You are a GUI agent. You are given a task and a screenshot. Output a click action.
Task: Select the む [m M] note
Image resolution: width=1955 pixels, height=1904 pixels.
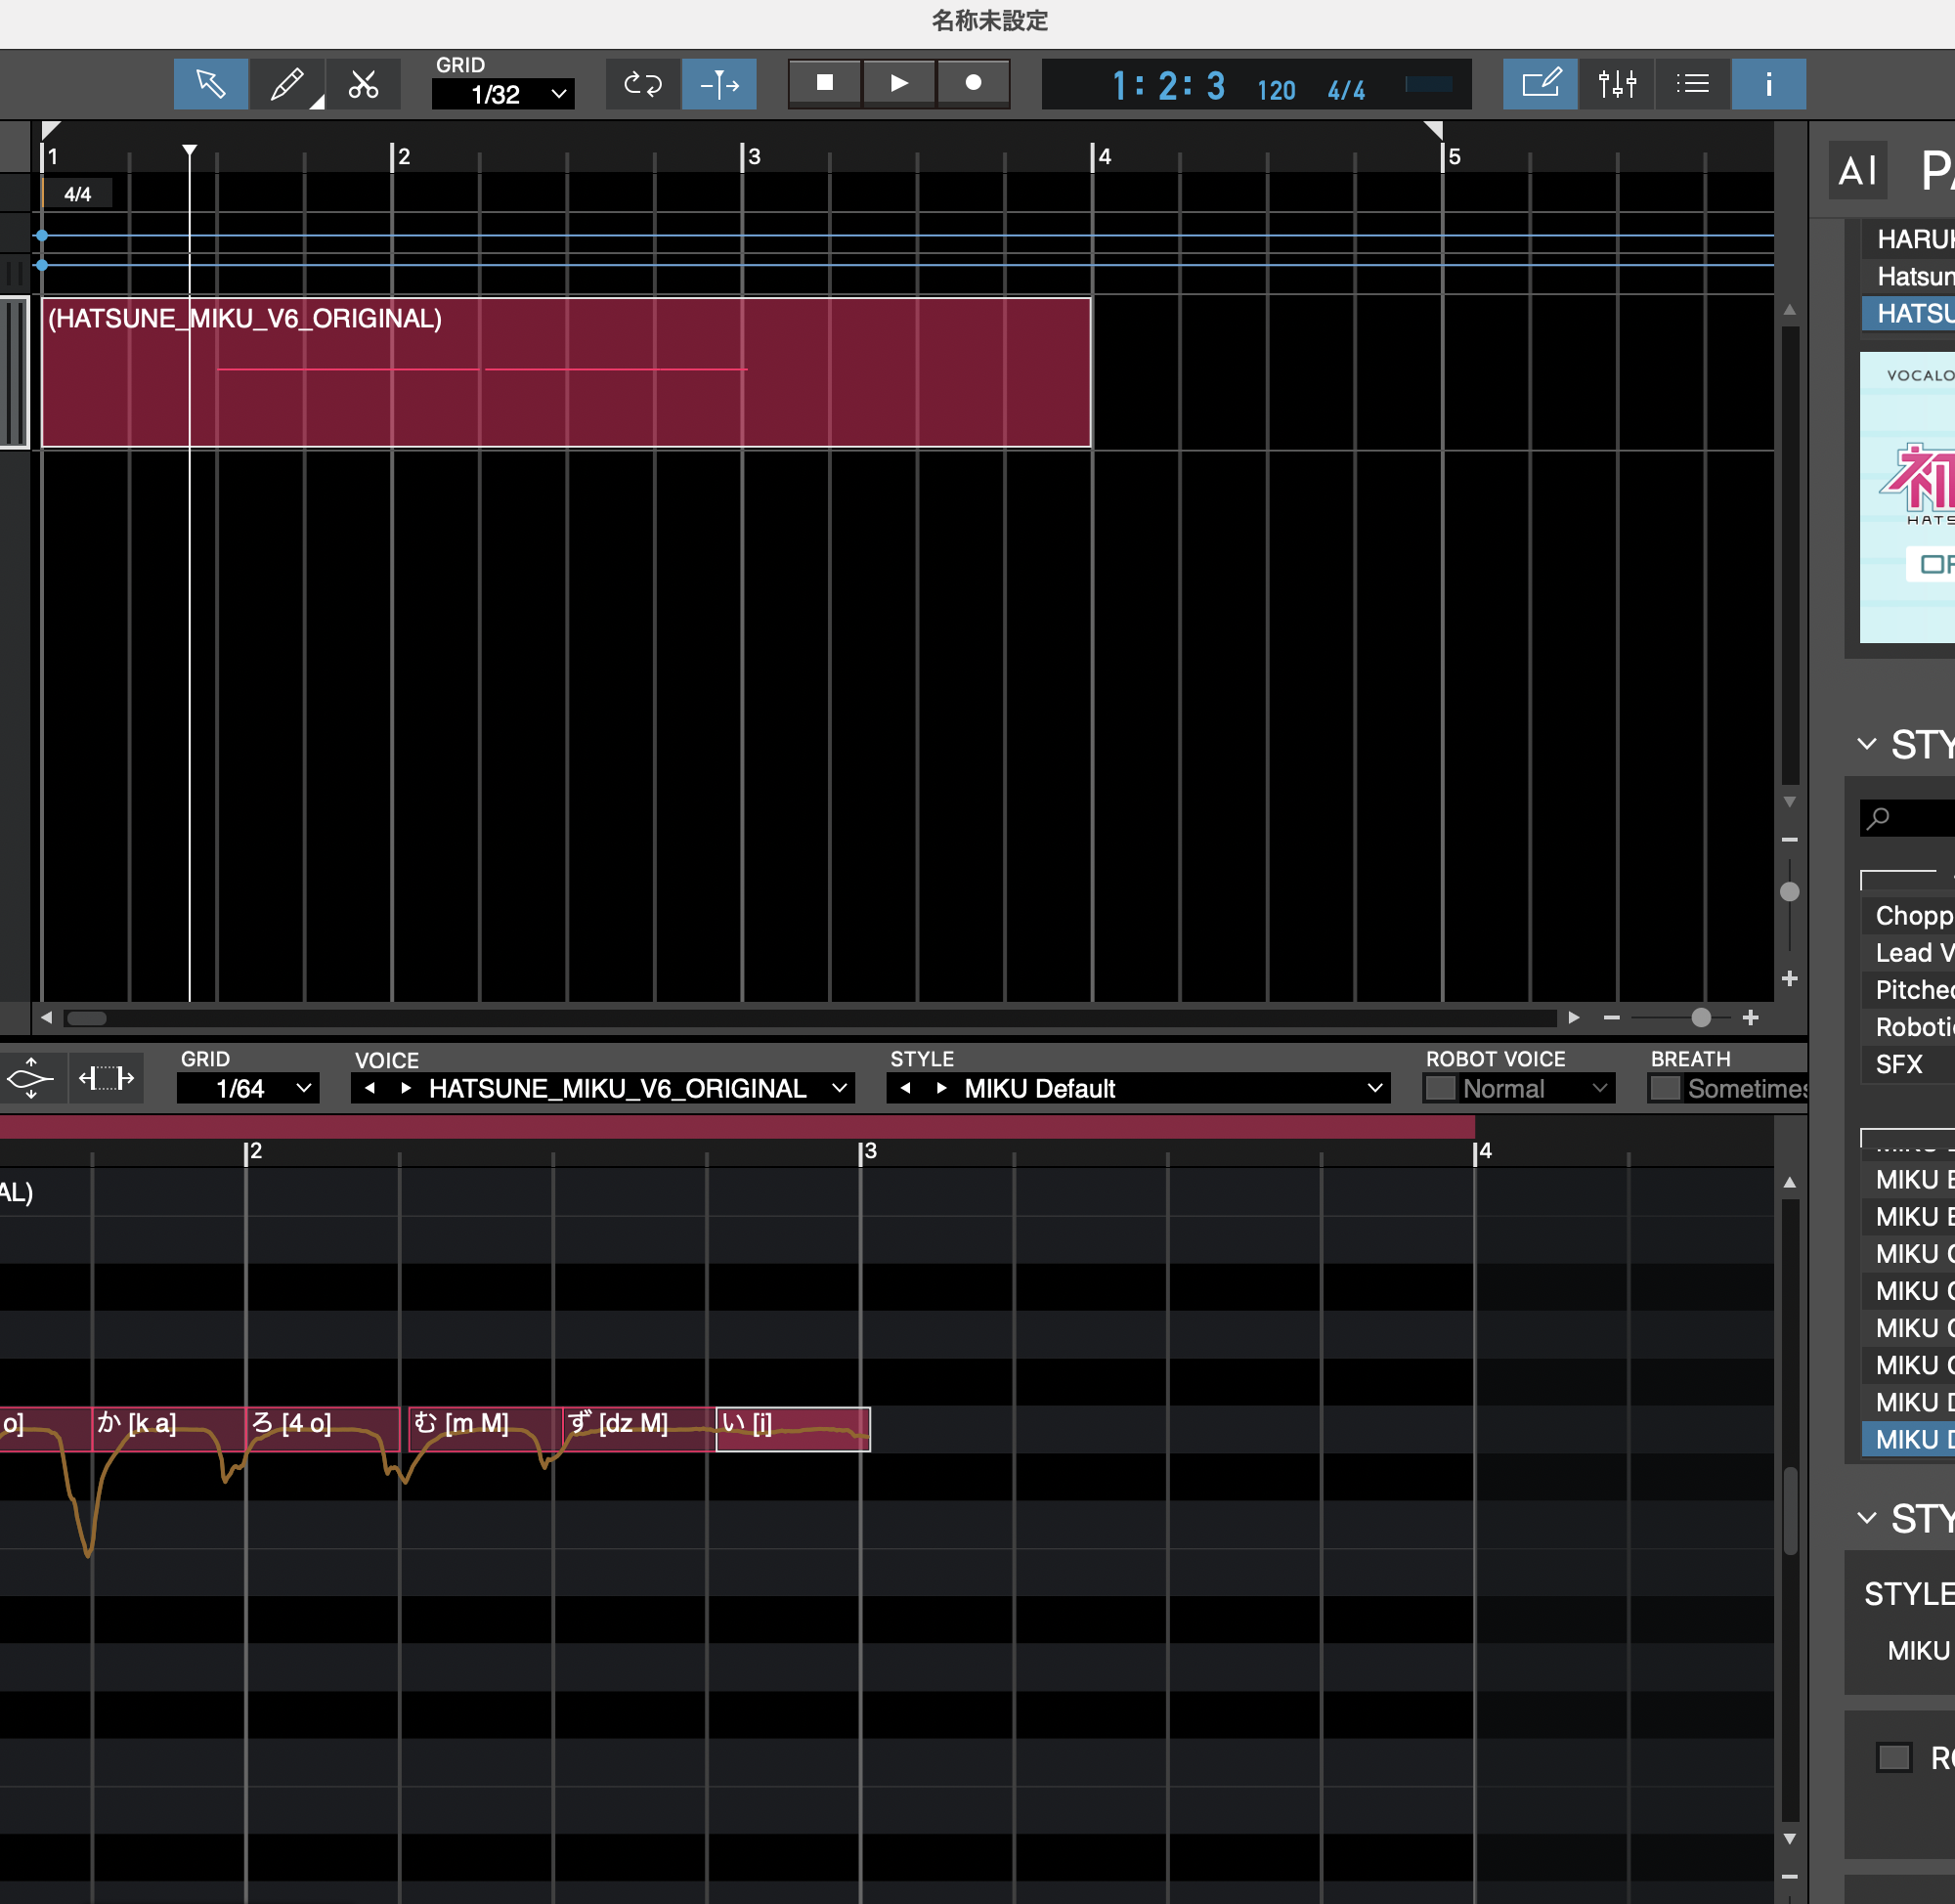point(485,1429)
